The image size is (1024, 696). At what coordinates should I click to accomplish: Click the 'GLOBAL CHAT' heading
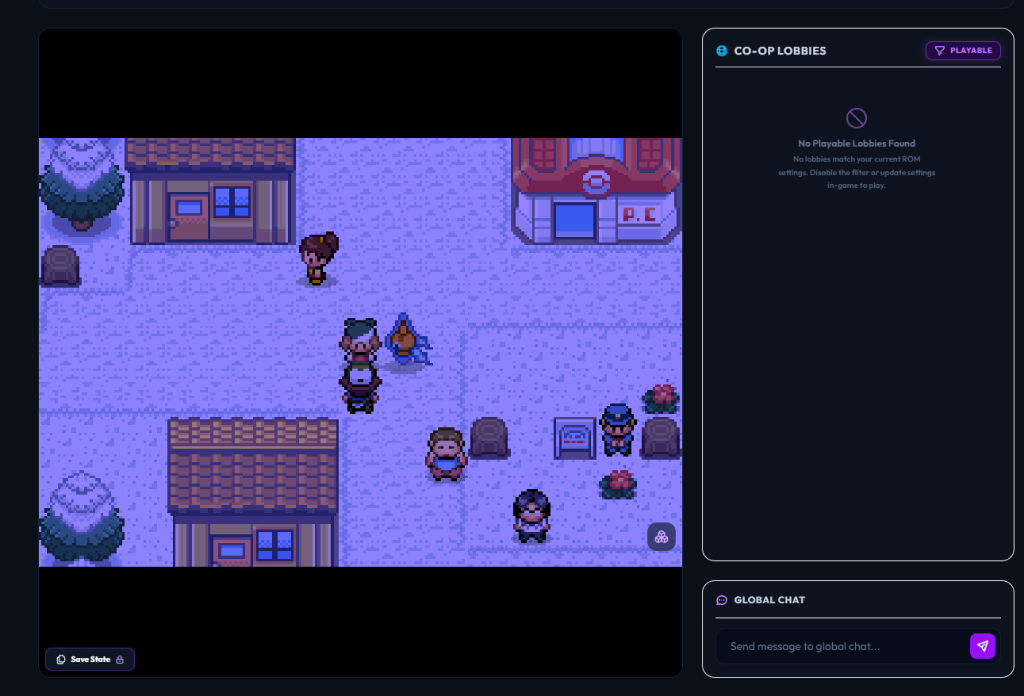[x=769, y=600]
